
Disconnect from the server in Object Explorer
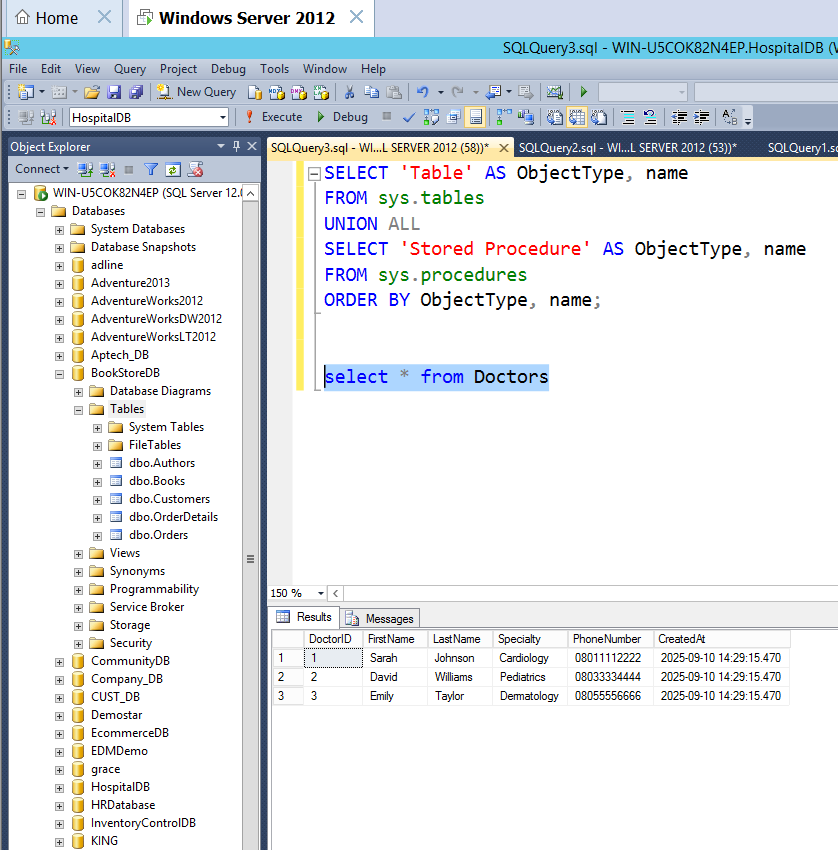(106, 170)
